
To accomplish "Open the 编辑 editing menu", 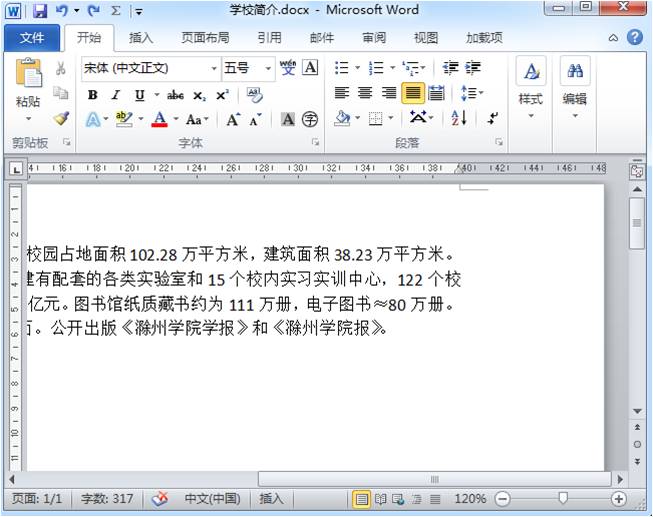I will tap(575, 88).
